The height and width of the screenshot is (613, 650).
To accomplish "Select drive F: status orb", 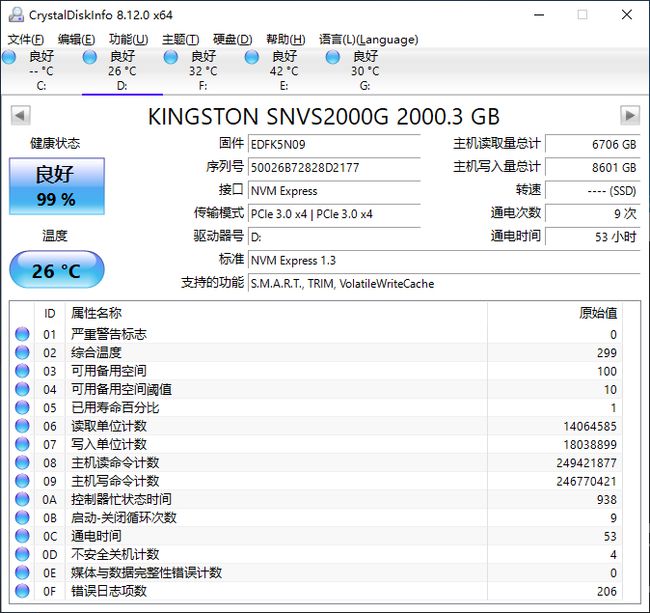I will (x=170, y=57).
